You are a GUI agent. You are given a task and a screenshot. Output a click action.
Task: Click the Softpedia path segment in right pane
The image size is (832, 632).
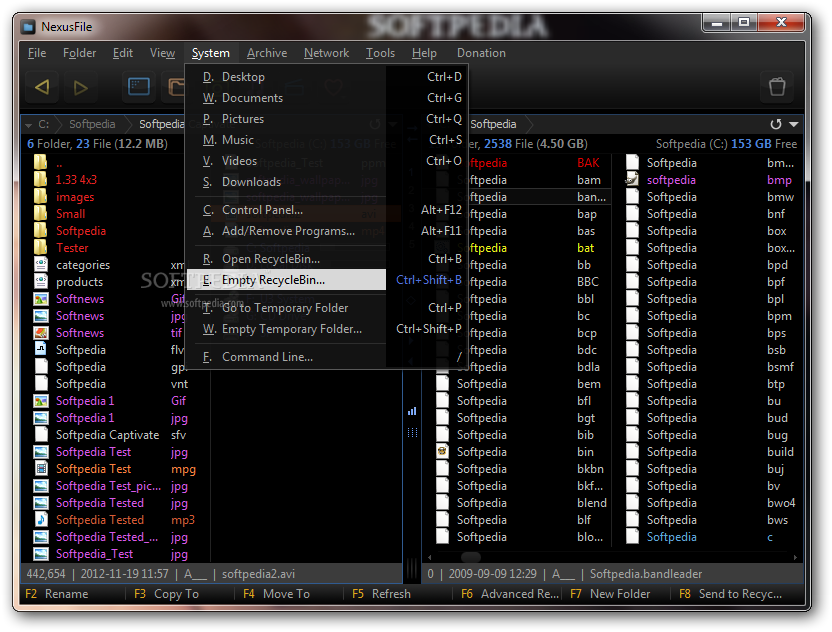(x=493, y=124)
